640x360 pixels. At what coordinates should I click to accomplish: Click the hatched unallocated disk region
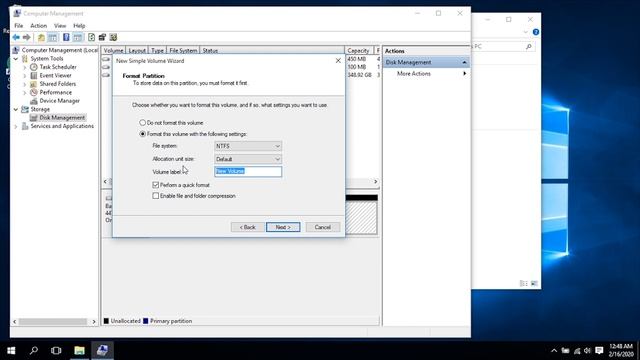tap(361, 218)
